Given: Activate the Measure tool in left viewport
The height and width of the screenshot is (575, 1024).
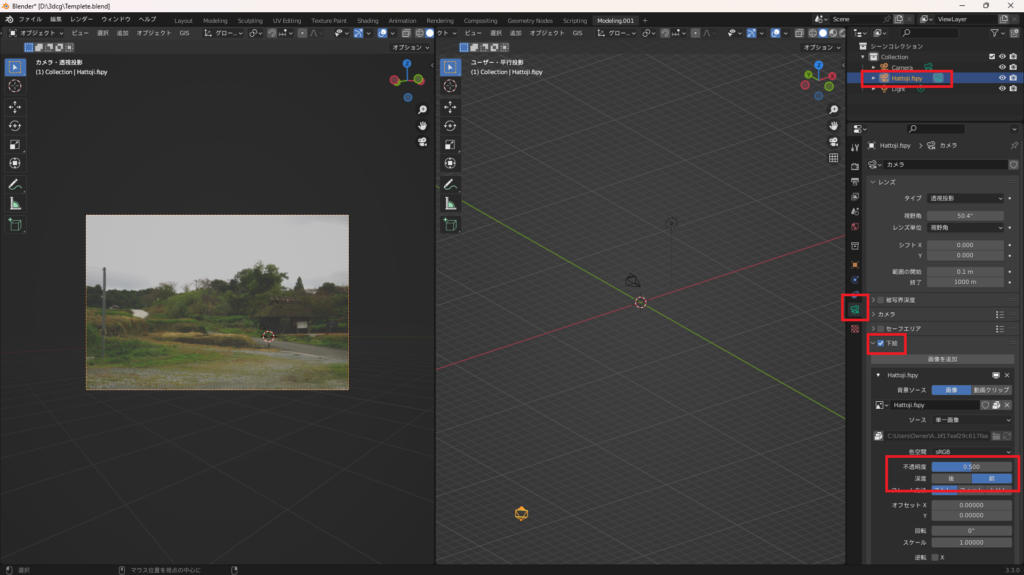Looking at the screenshot, I should (x=15, y=203).
